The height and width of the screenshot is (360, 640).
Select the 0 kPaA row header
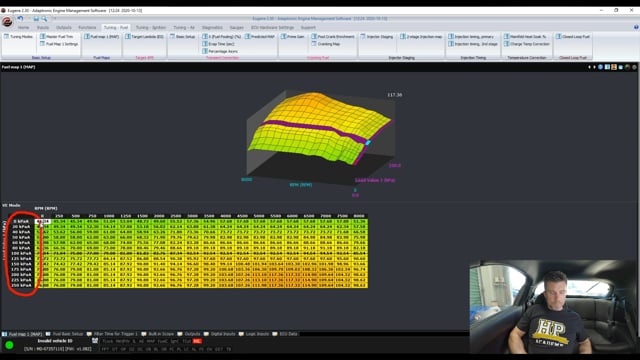(x=21, y=222)
